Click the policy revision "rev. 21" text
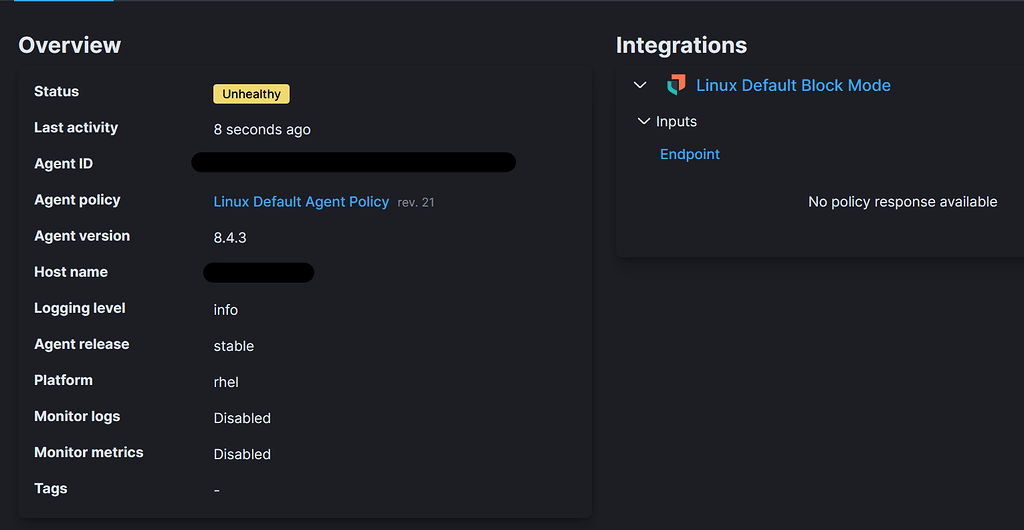1024x530 pixels. (x=416, y=202)
